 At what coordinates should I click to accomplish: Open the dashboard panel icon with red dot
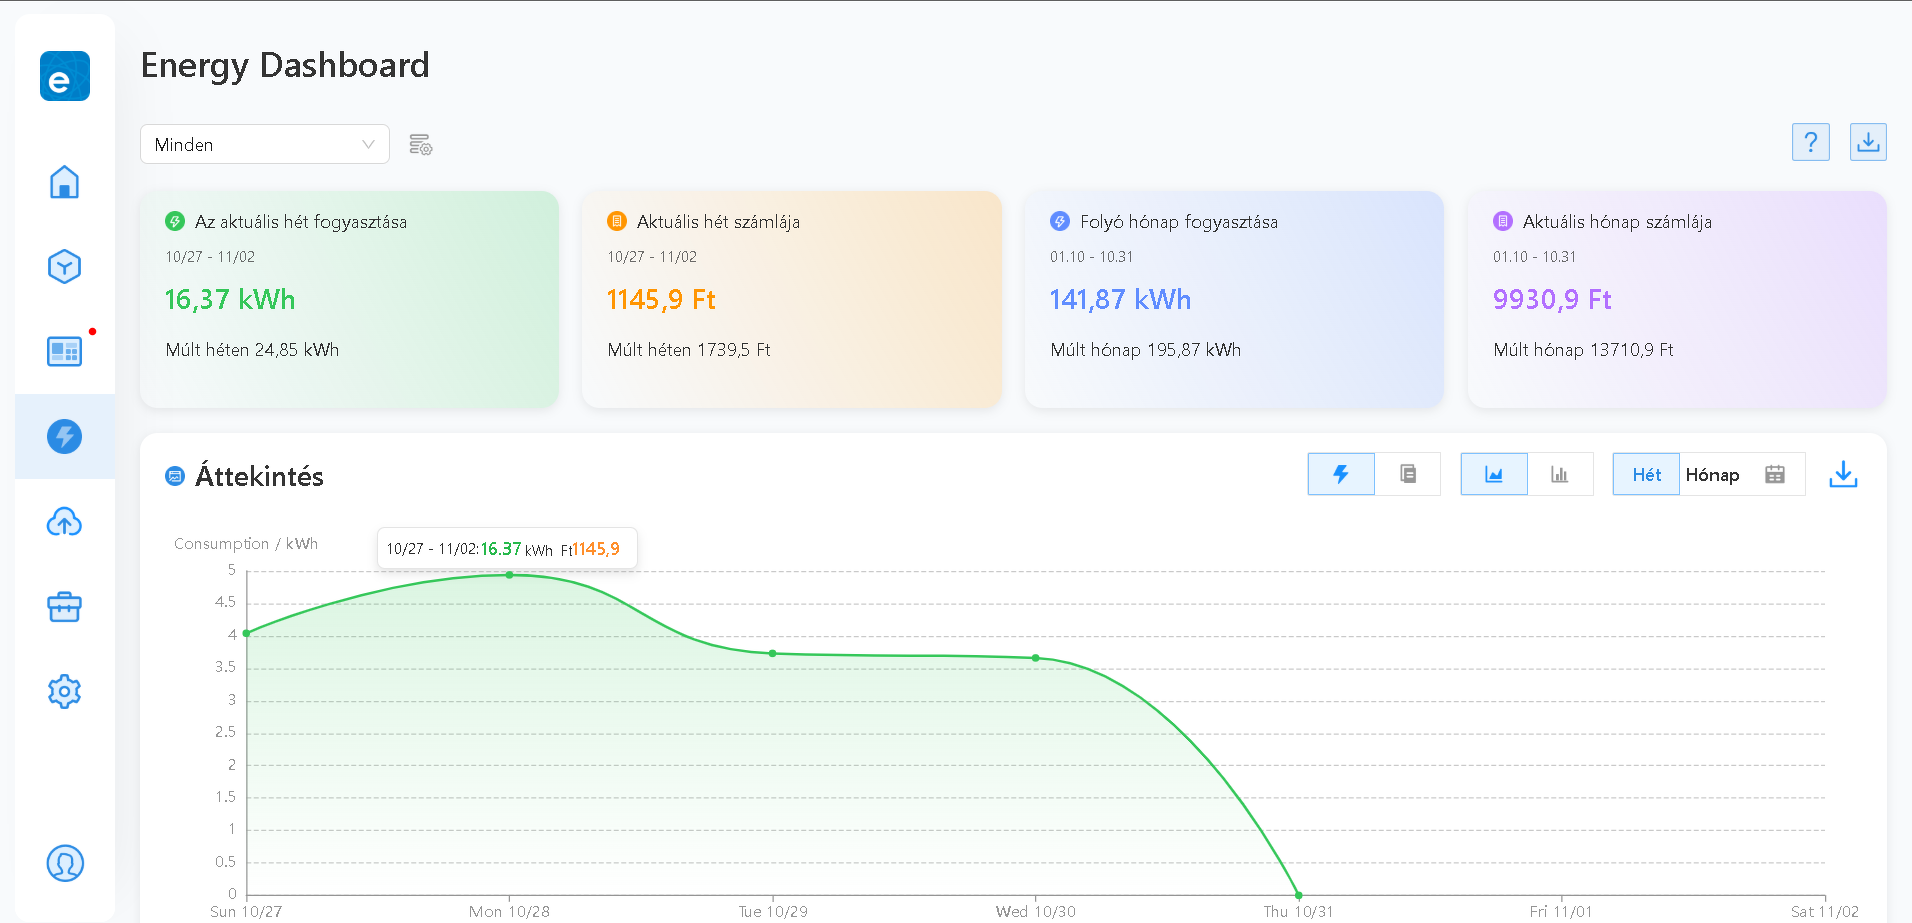click(x=65, y=351)
